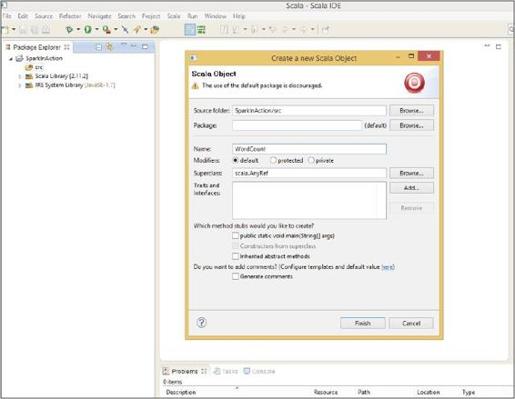This screenshot has height=399, width=515.
Task: Click the greyed Forward navigation arrow
Action: pos(304,30)
